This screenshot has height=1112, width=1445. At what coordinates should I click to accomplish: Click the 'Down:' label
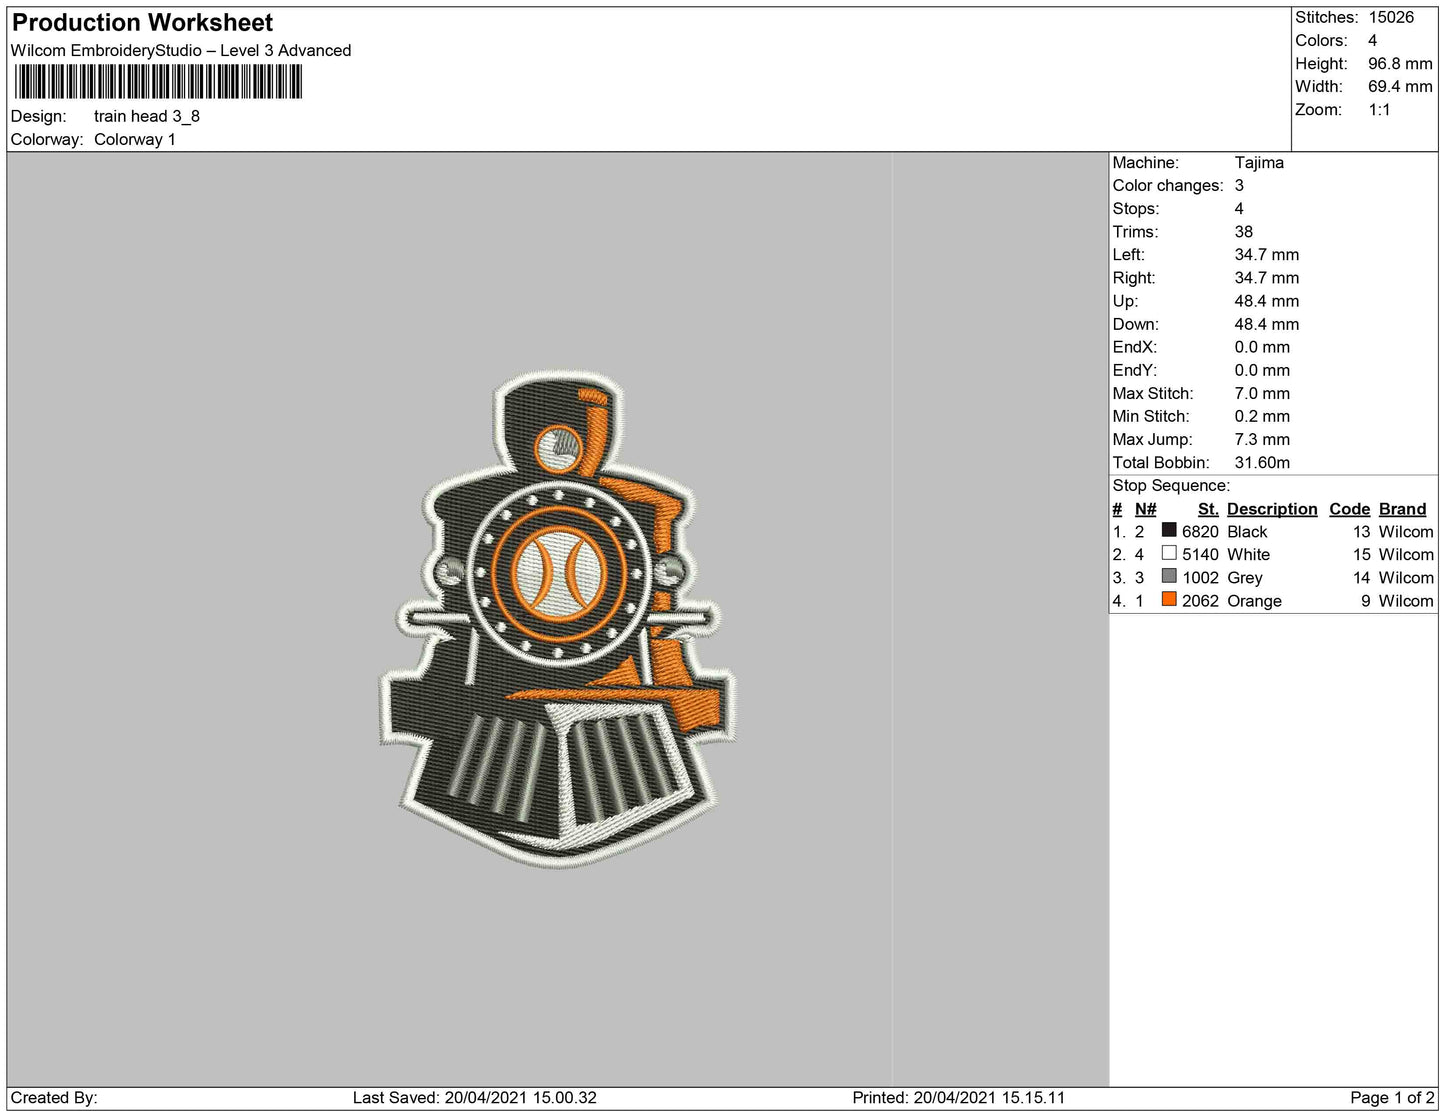(1136, 323)
